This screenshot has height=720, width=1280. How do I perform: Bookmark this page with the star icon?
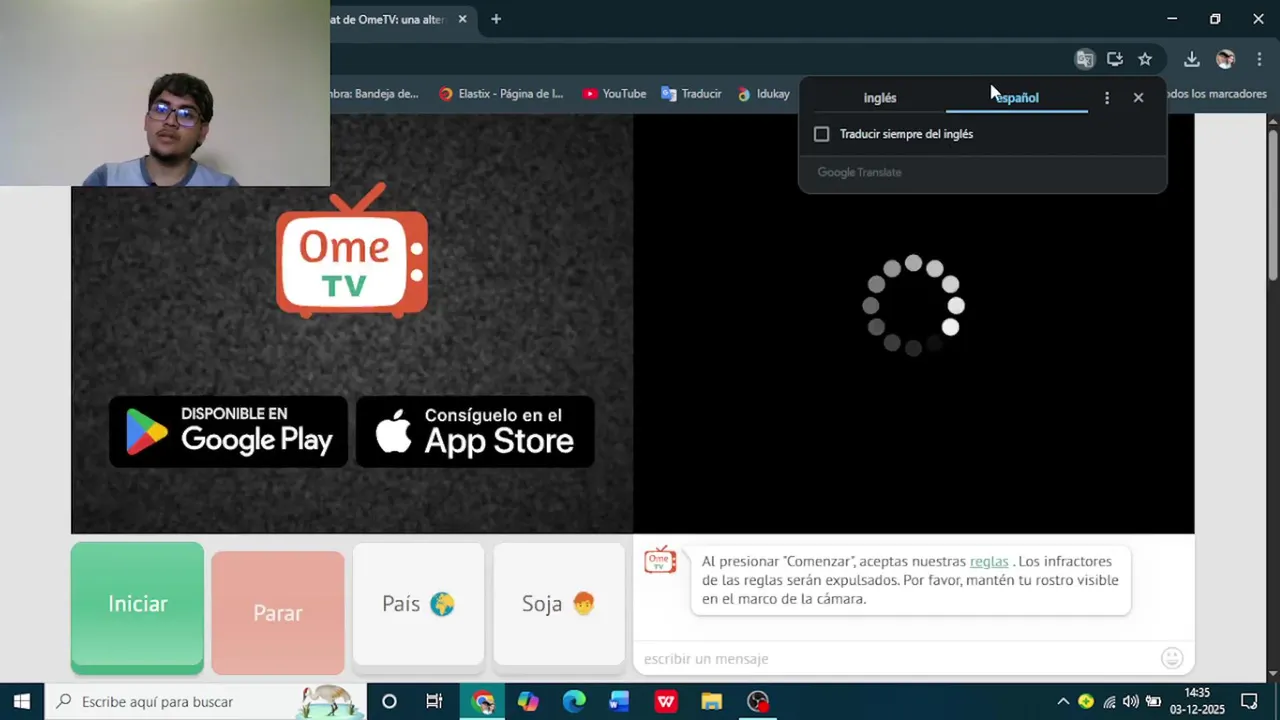pos(1145,59)
